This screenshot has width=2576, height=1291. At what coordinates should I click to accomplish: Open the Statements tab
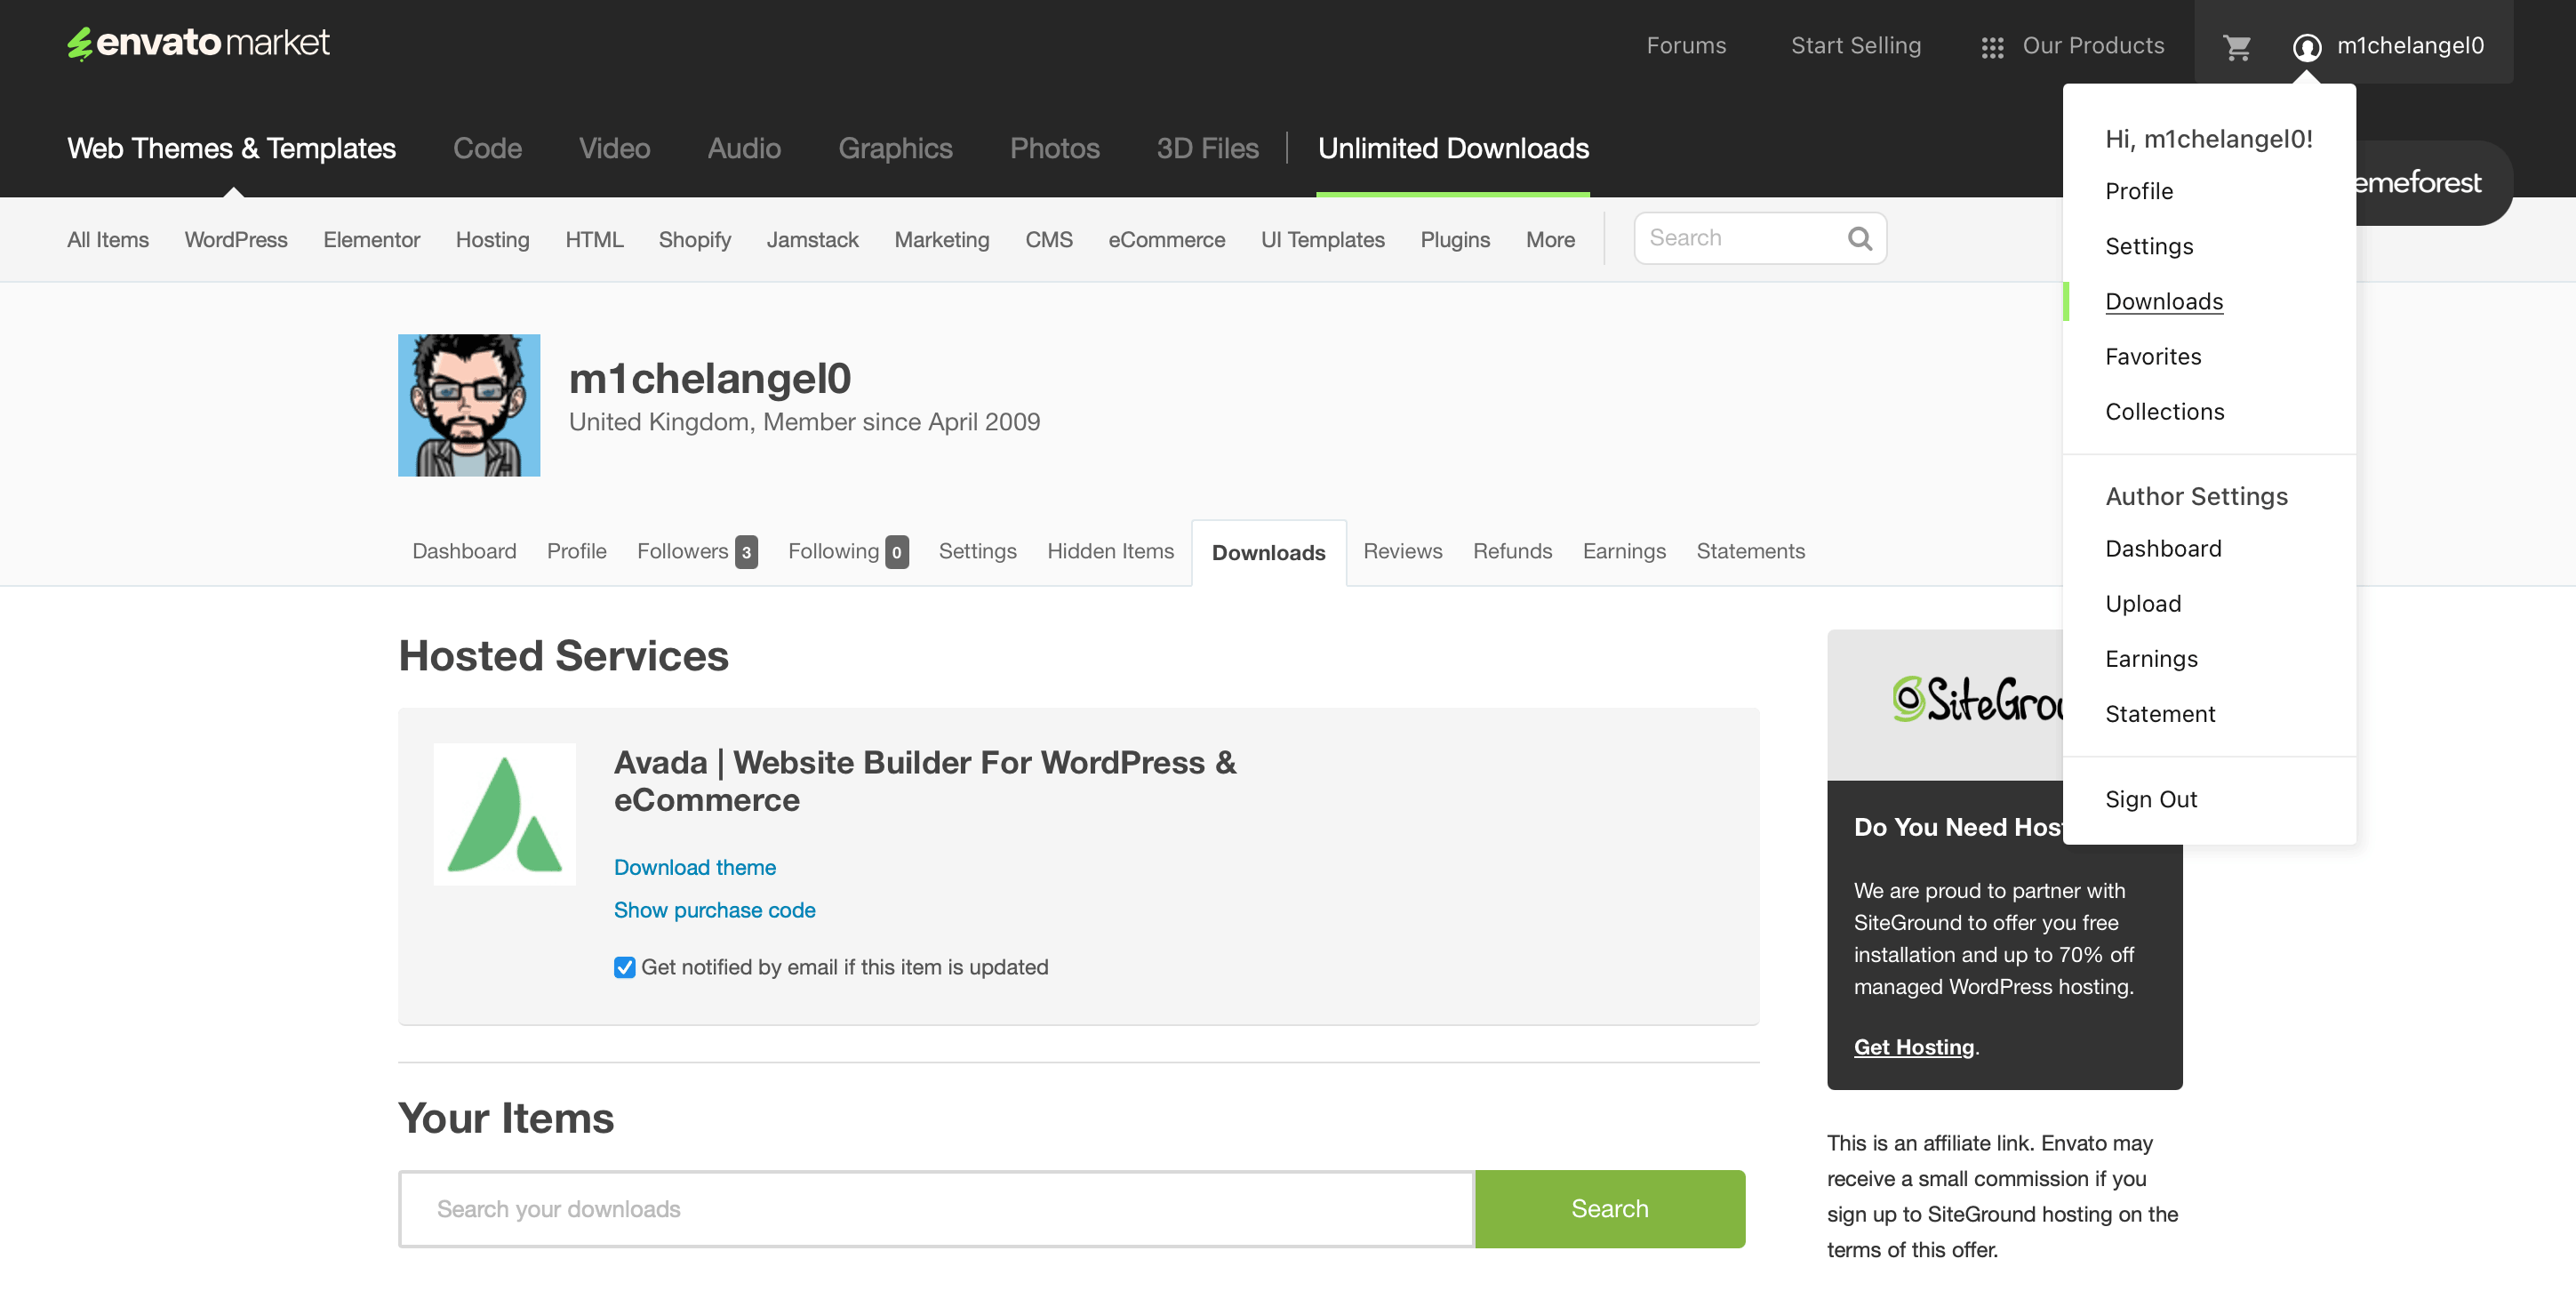[1750, 551]
